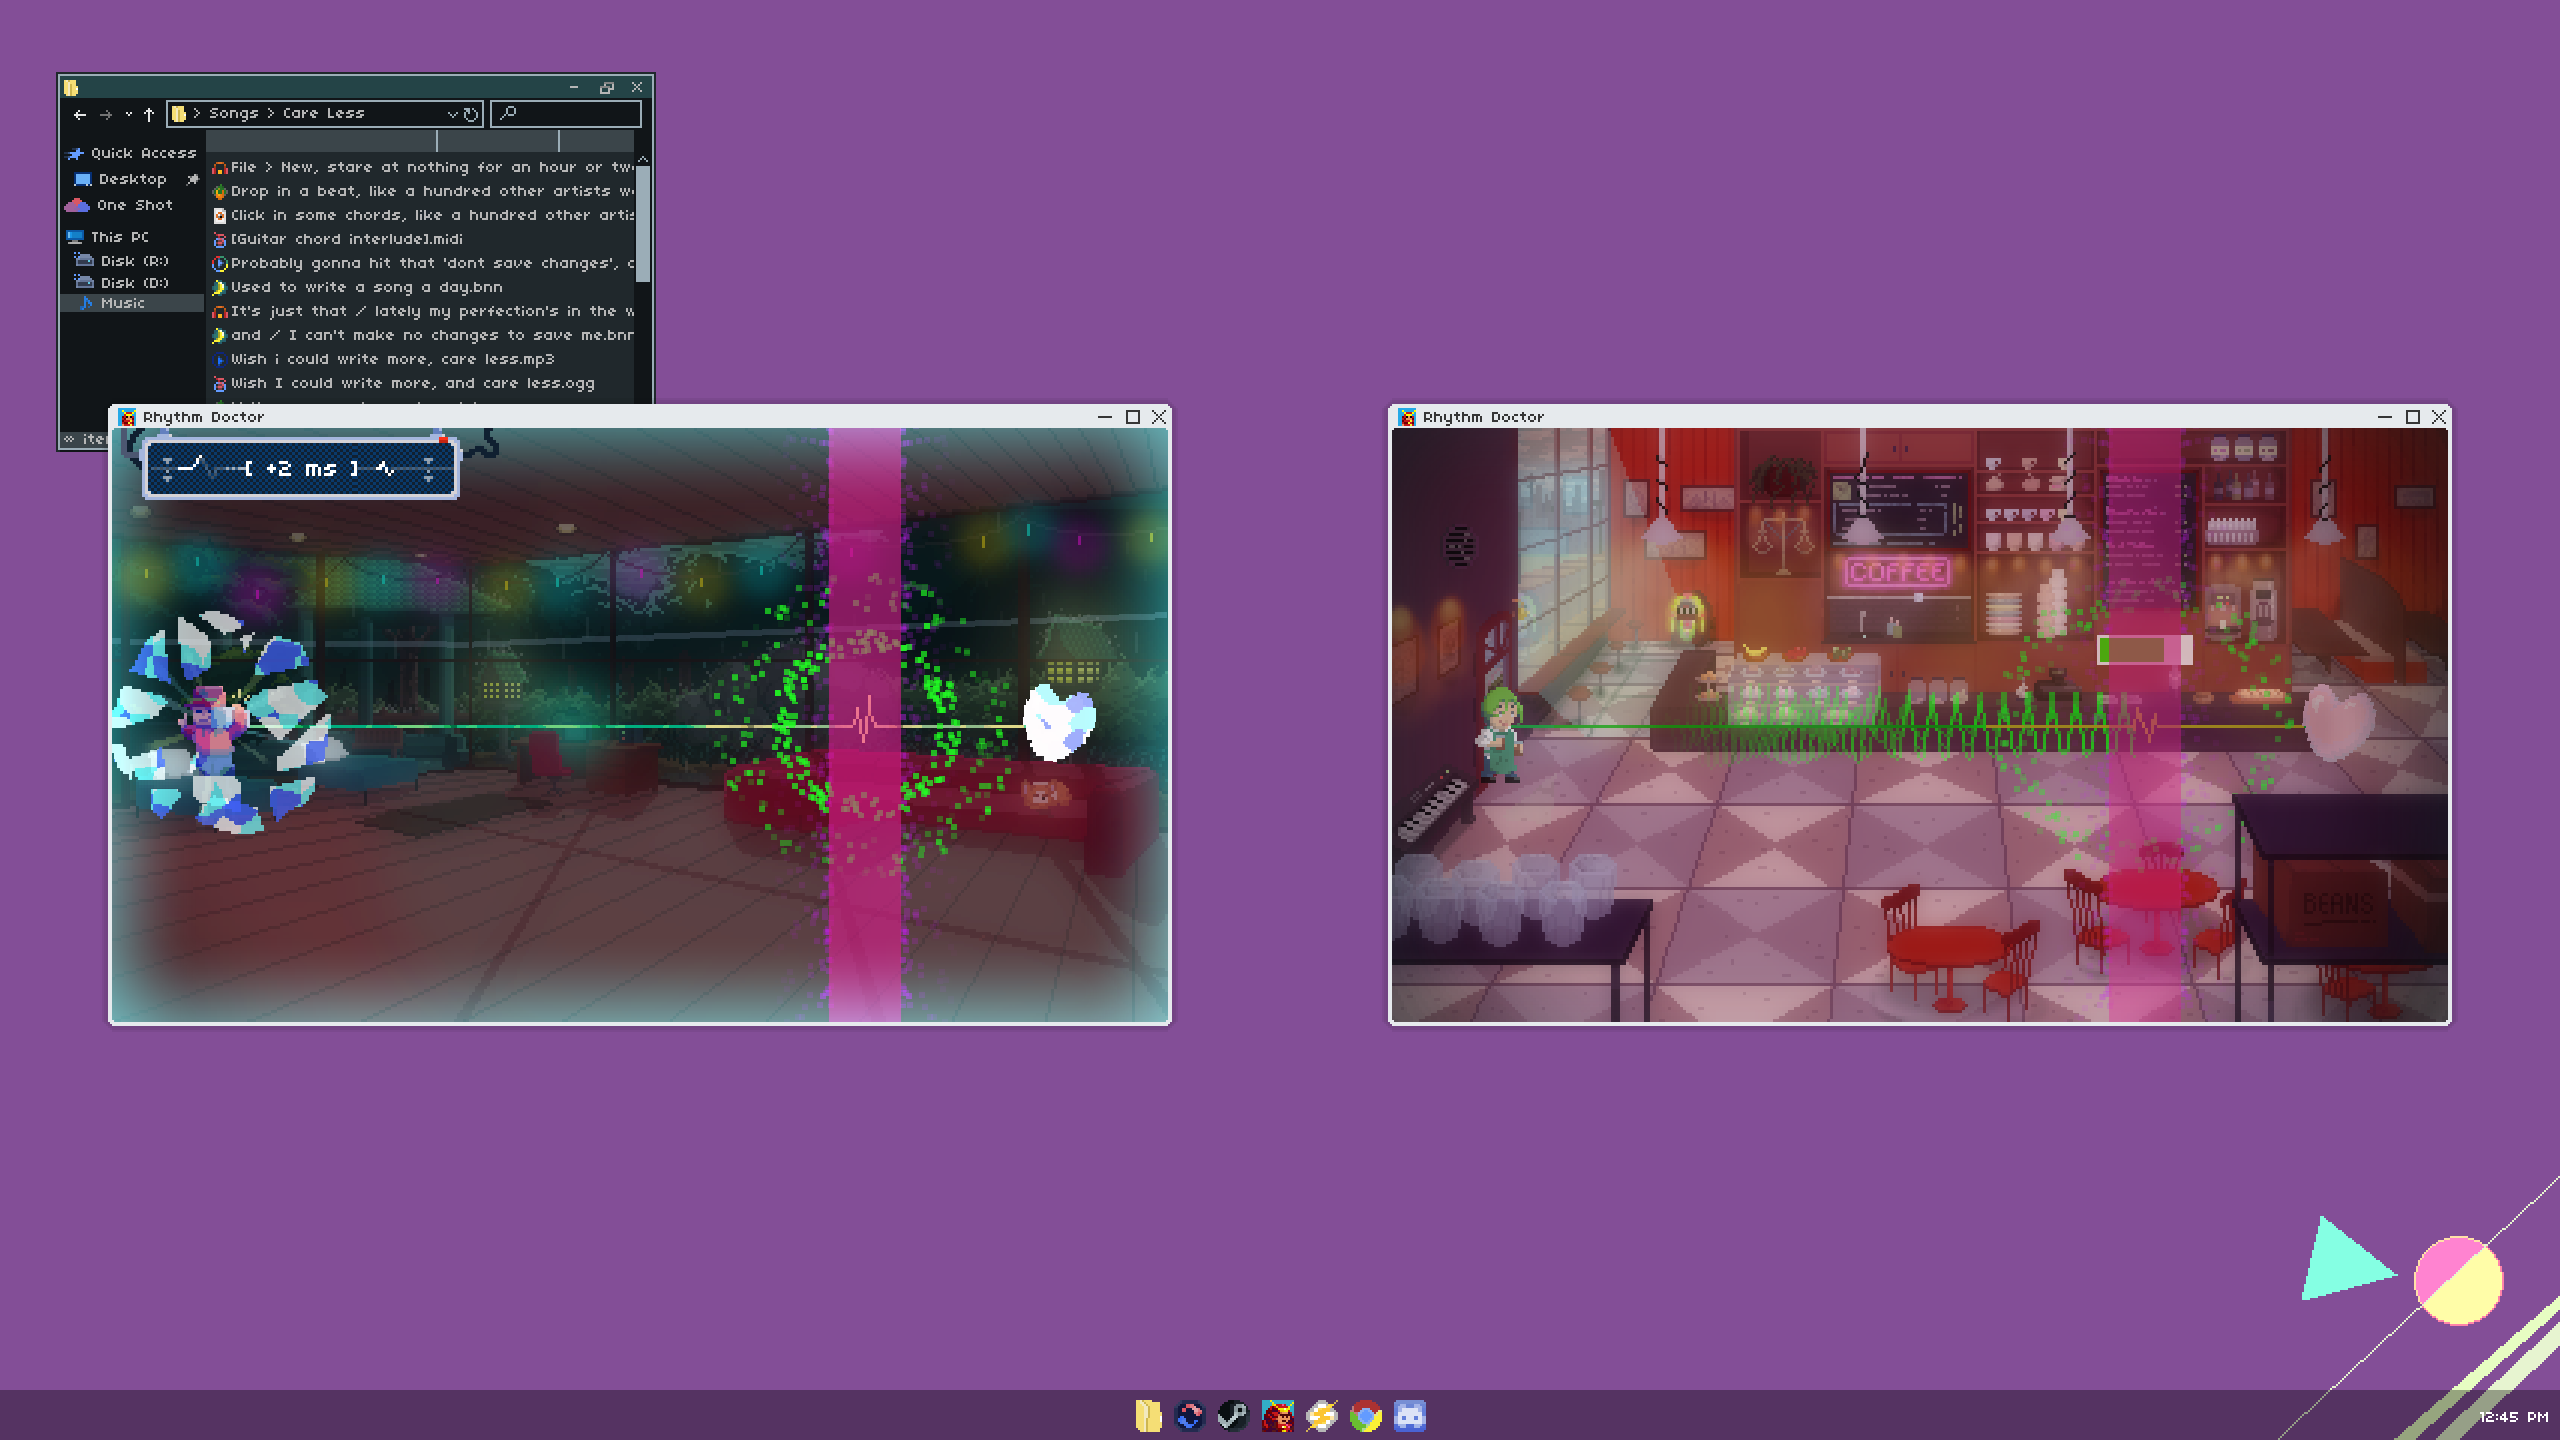Select '[Guitar chord interlude].midi' file
Viewport: 2560px width, 1440px height.
(338, 239)
